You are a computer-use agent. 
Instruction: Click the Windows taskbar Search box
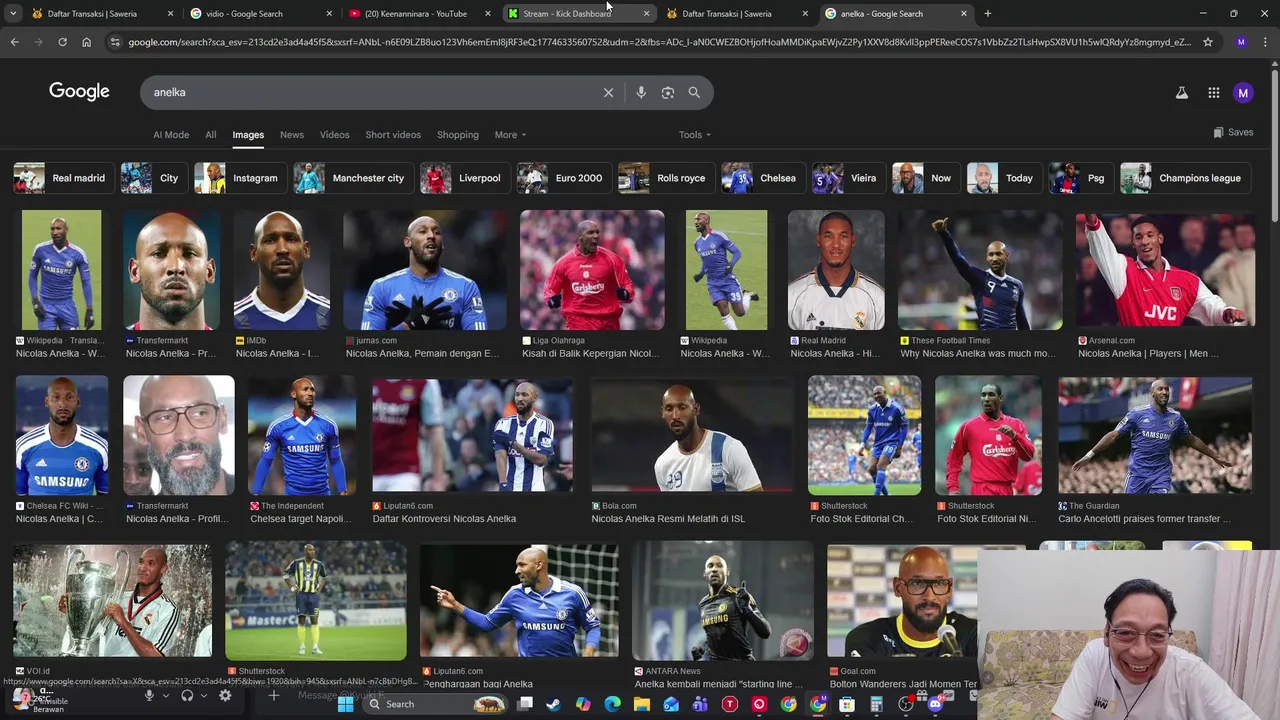pyautogui.click(x=436, y=704)
